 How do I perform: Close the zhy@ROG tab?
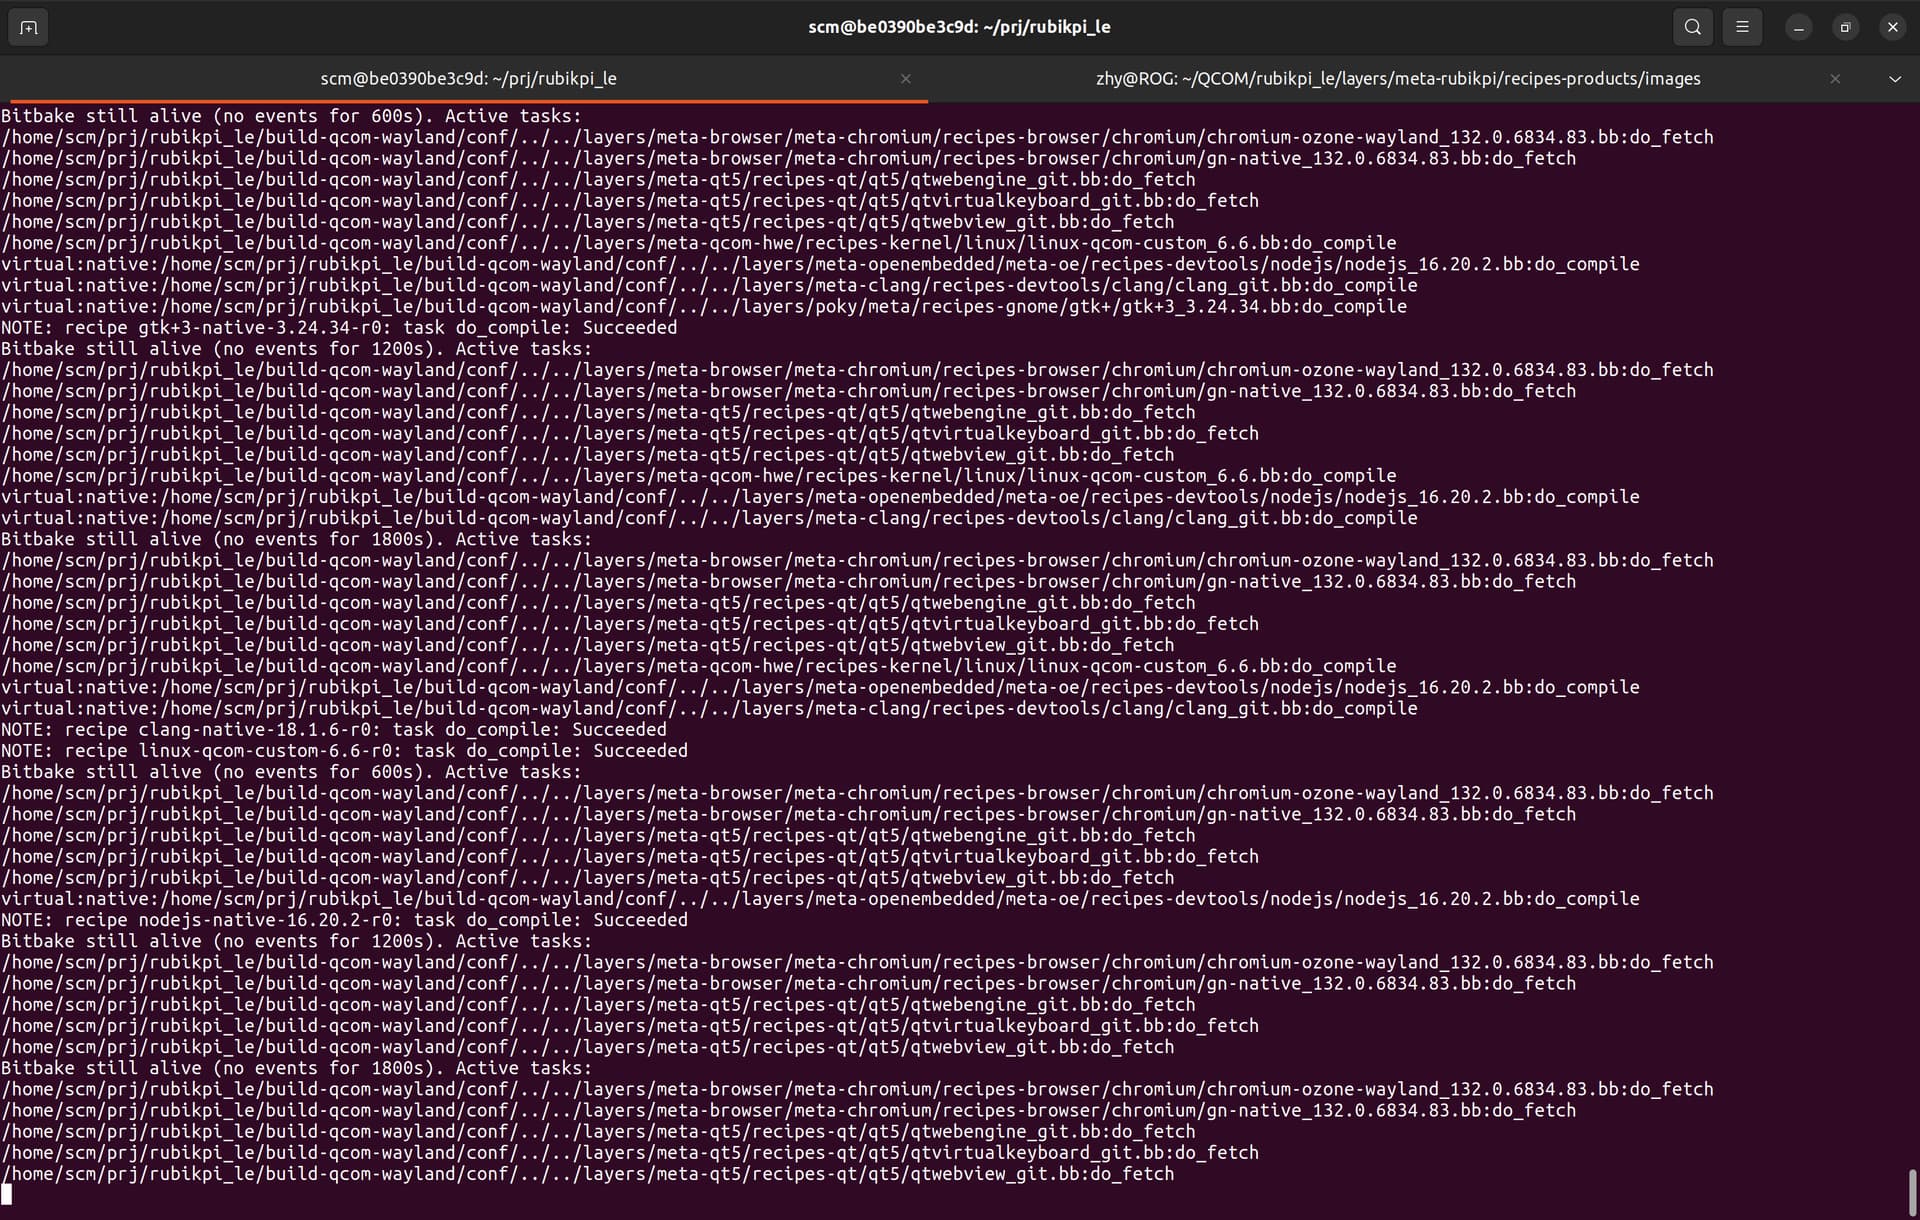click(1835, 78)
